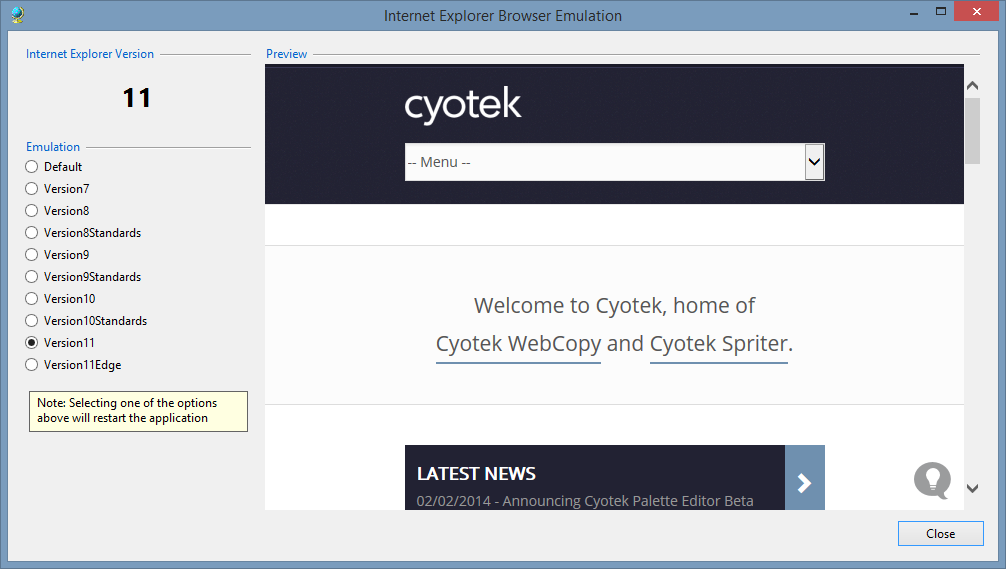
Task: Click the globe application icon in title bar
Action: tap(17, 15)
